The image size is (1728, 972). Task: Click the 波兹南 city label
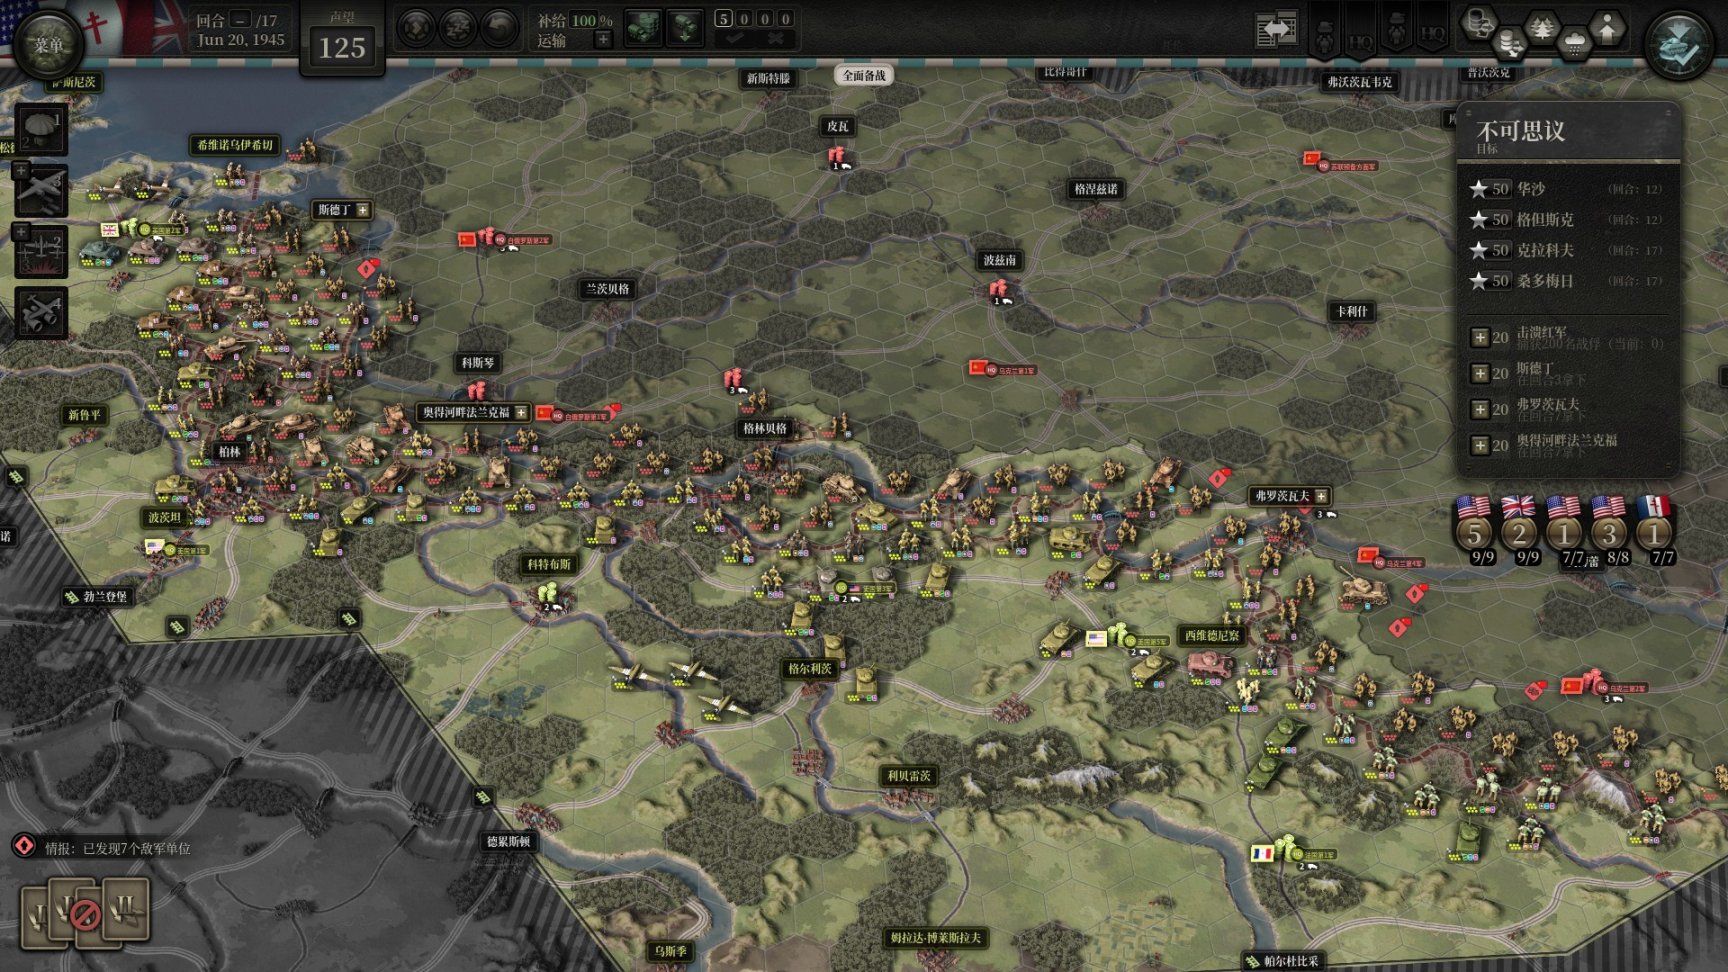click(x=999, y=260)
